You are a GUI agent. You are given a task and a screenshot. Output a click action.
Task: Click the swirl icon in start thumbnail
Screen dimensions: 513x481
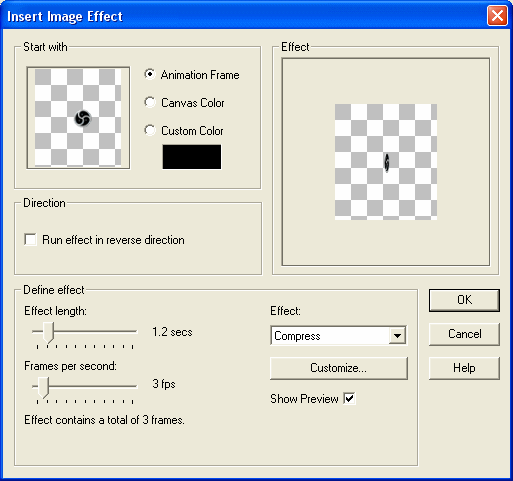[82, 118]
